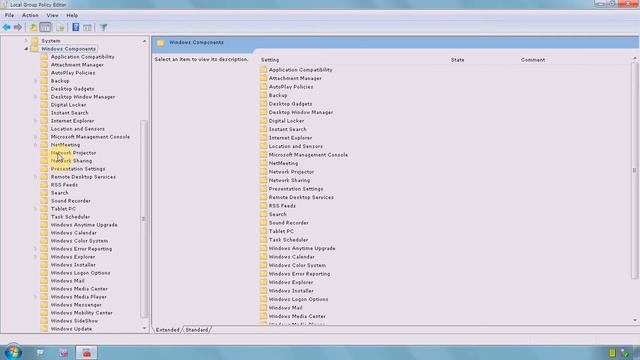The width and height of the screenshot is (640, 360).
Task: Click the Forward arrow toolbar icon
Action: (18, 27)
